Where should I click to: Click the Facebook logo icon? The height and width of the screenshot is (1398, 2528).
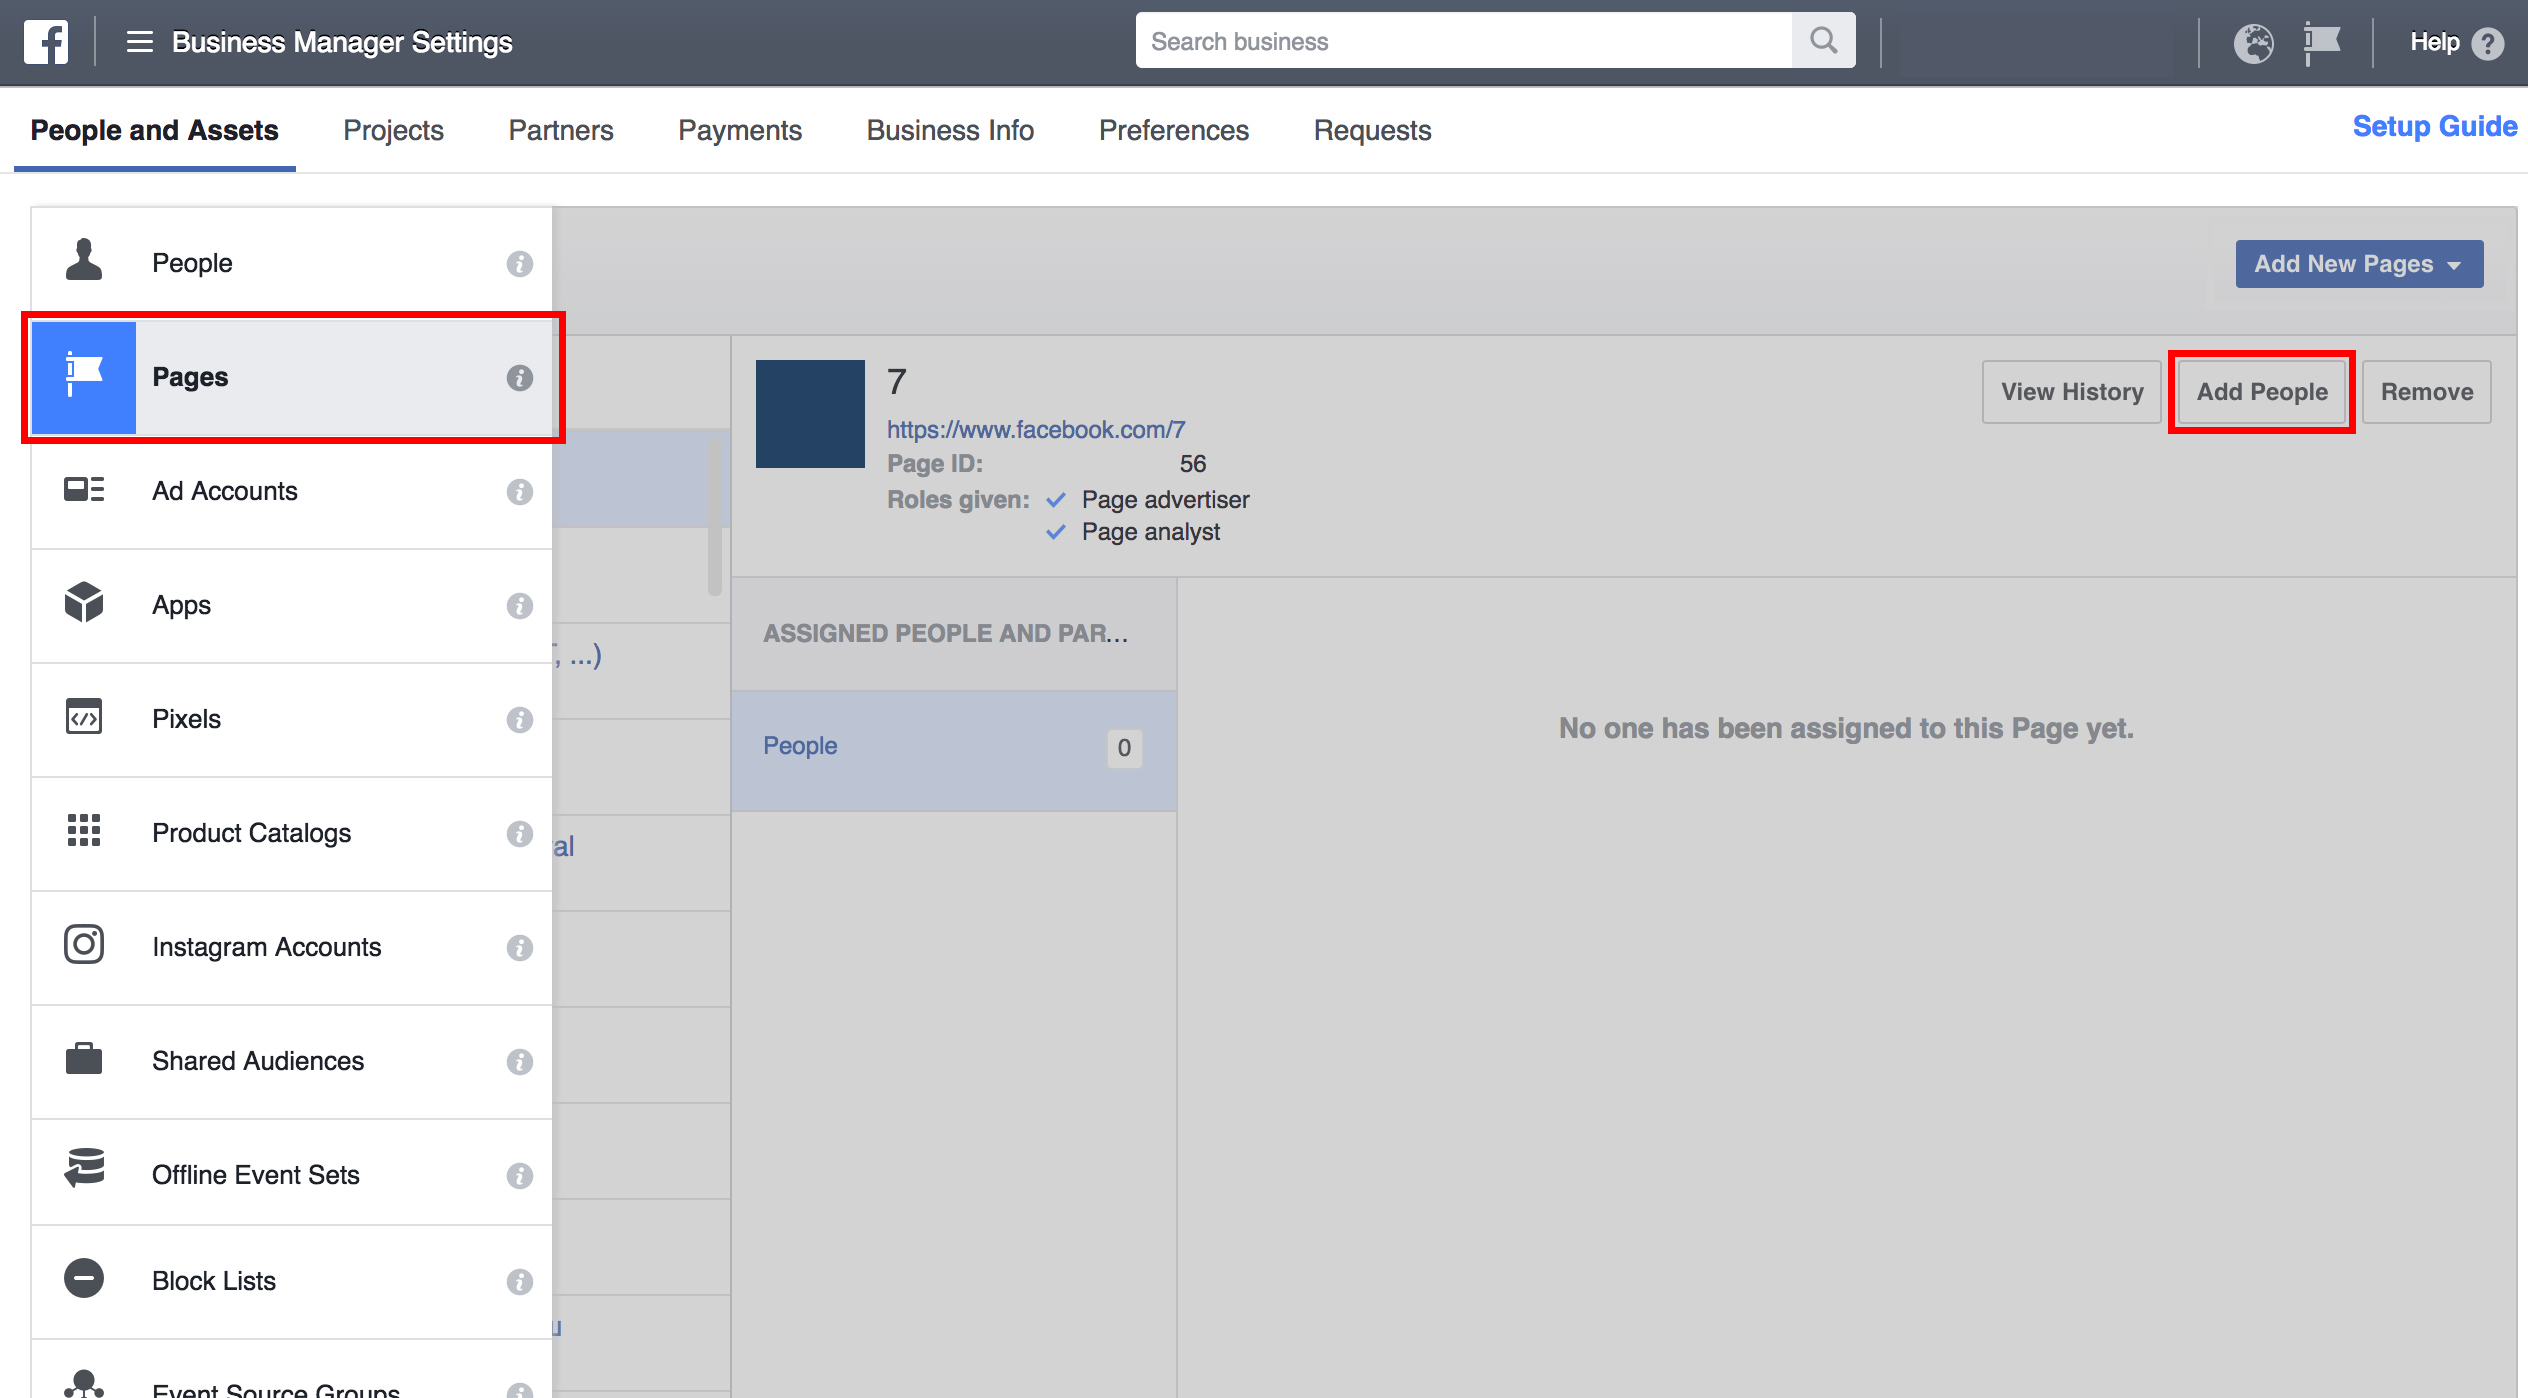point(46,42)
